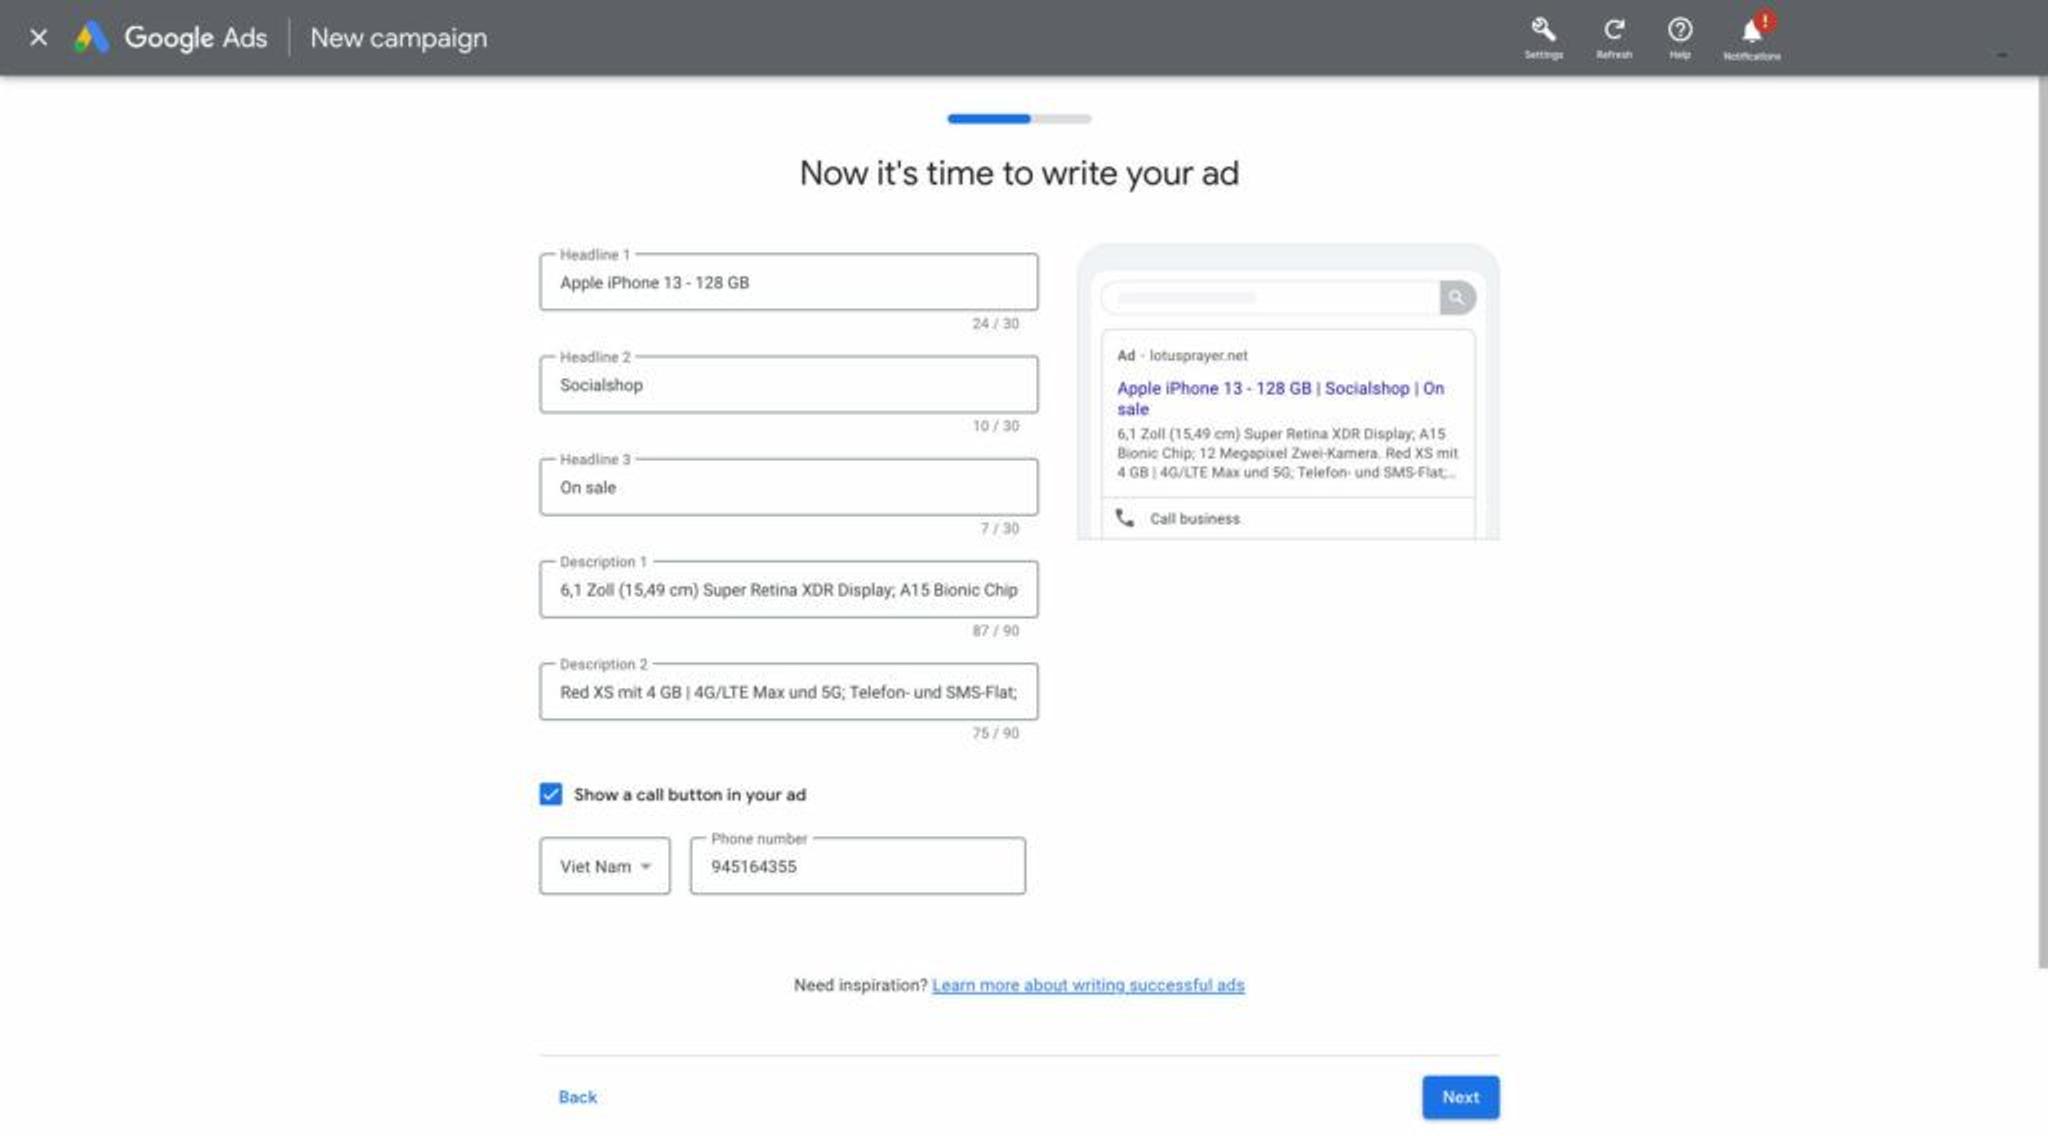Click the search magnifier in the ad preview
This screenshot has height=1136, width=2048.
[1457, 297]
